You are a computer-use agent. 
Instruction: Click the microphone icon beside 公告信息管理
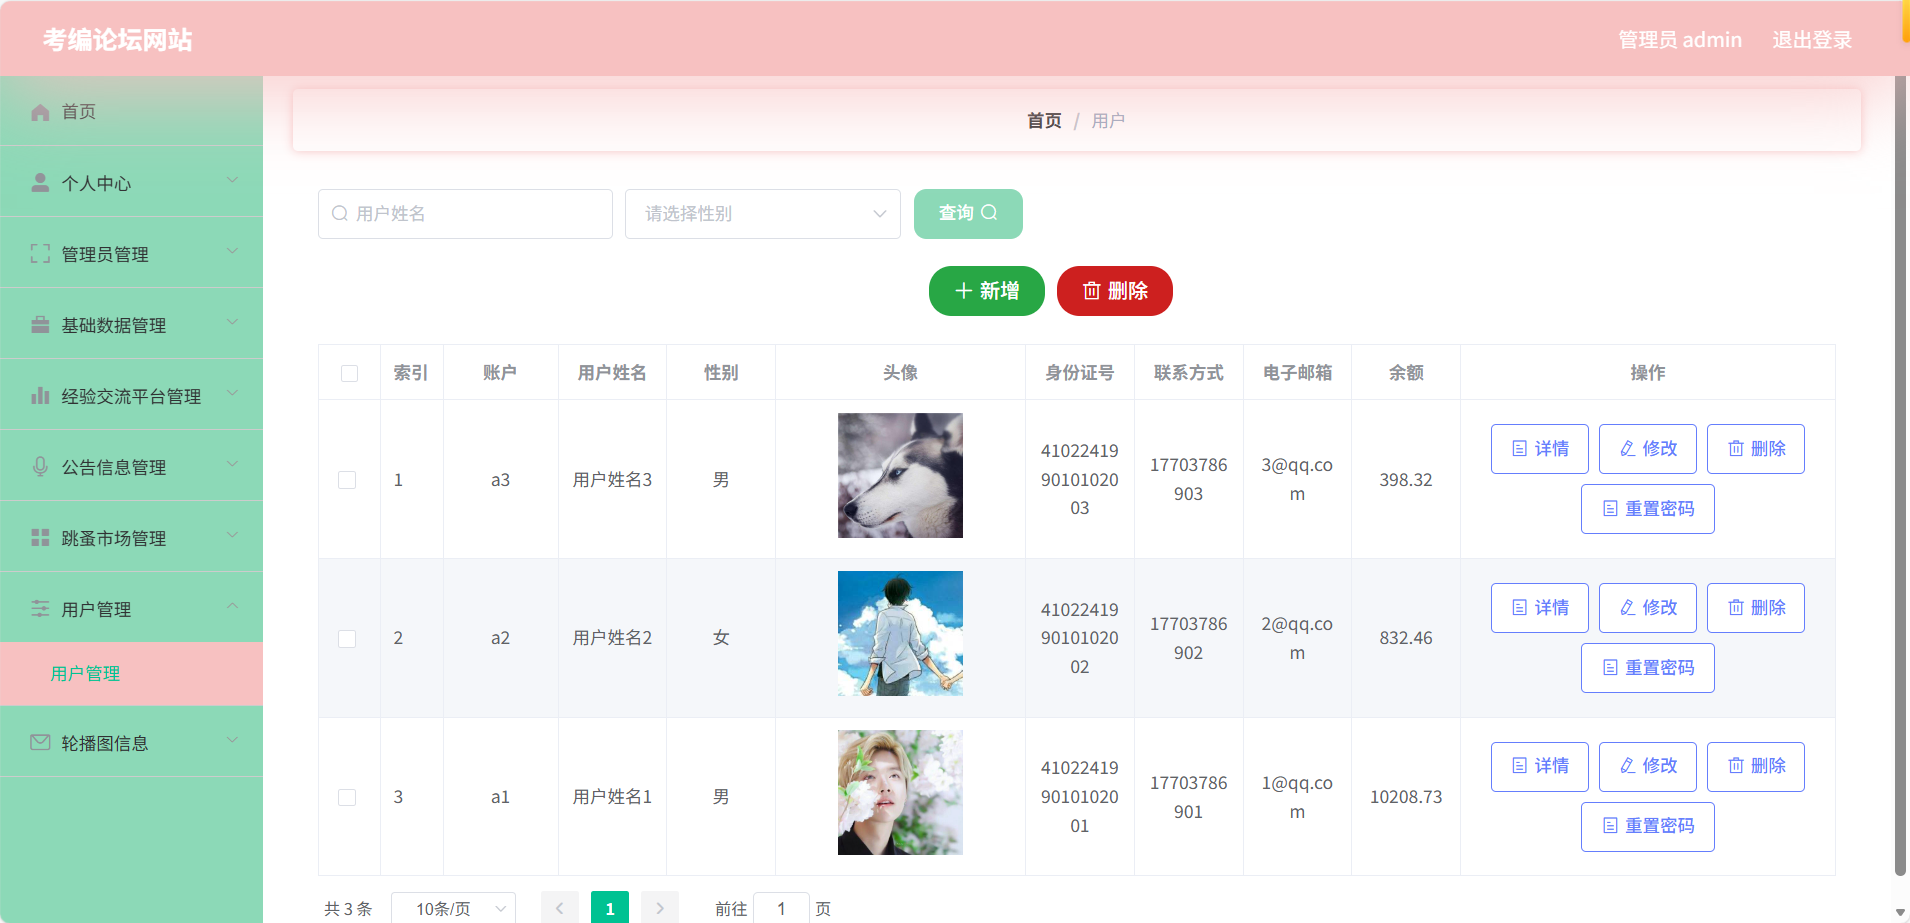click(40, 467)
